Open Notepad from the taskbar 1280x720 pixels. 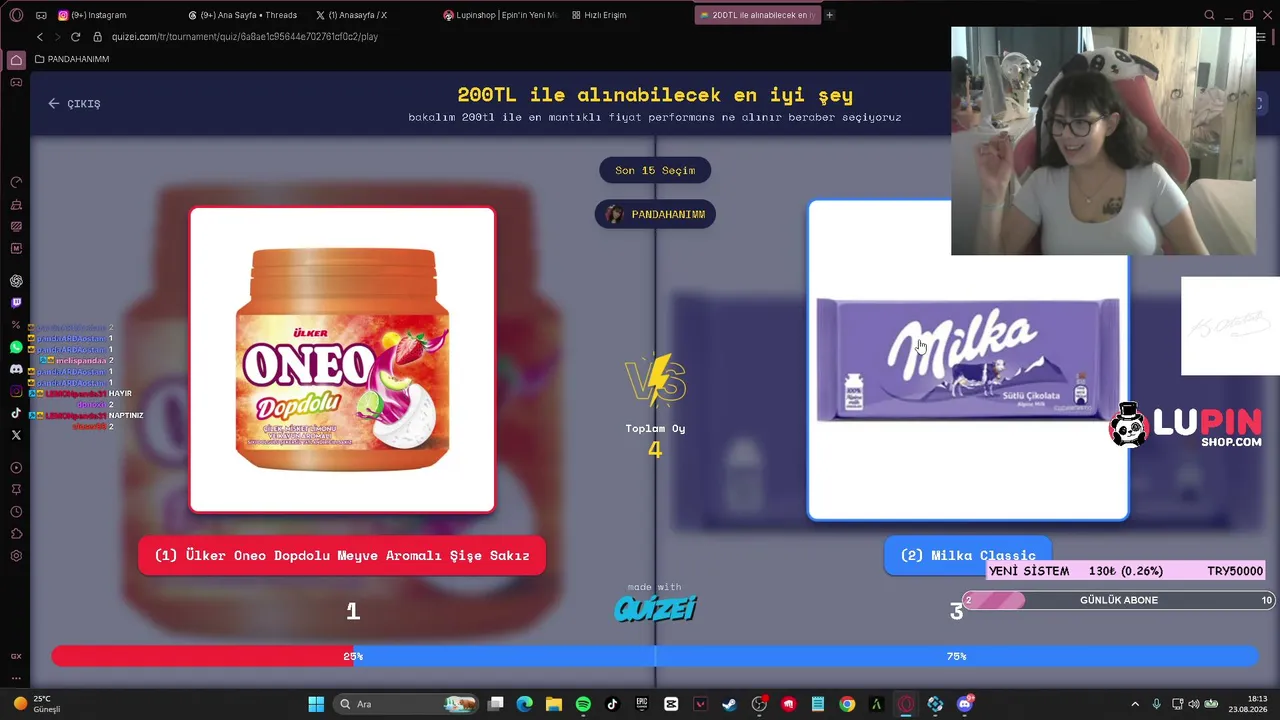pos(818,704)
